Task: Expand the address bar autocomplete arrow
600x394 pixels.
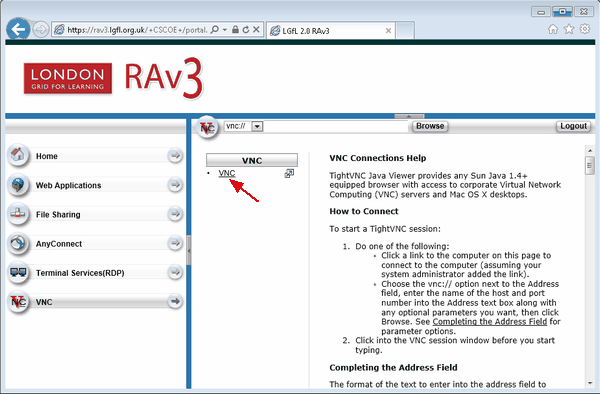Action: click(225, 29)
